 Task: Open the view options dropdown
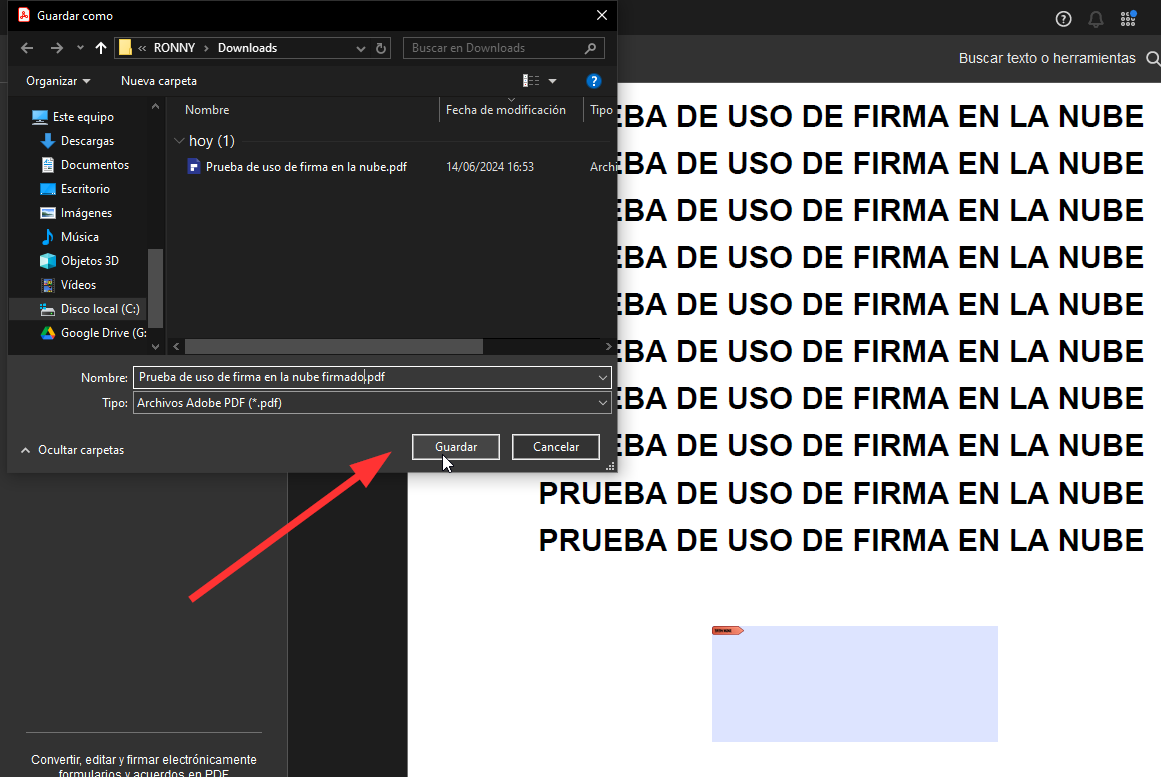pos(552,81)
